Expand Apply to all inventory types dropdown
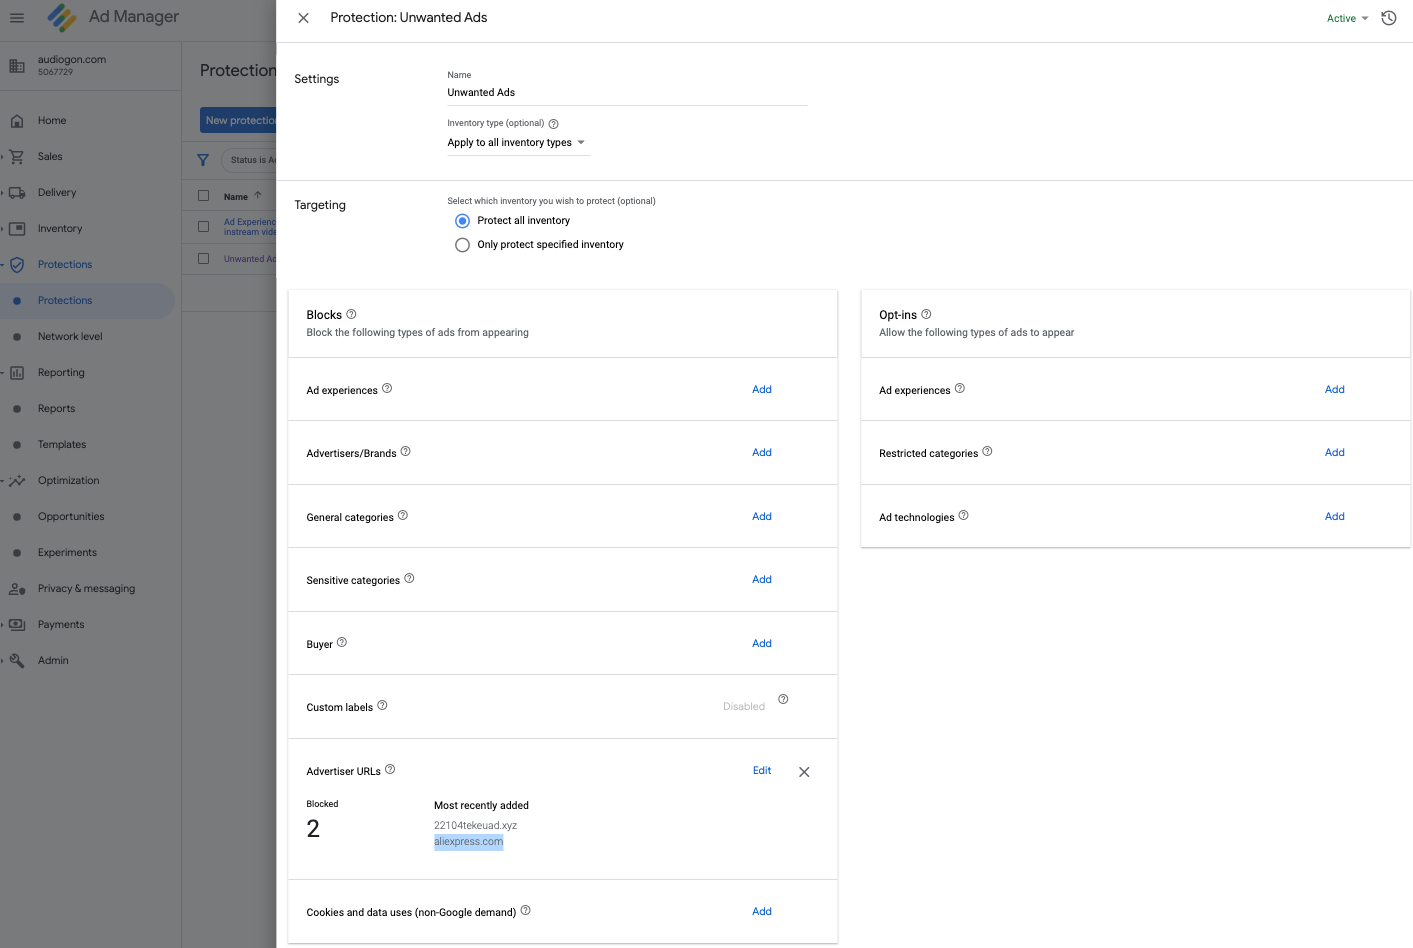This screenshot has height=948, width=1413. [517, 143]
